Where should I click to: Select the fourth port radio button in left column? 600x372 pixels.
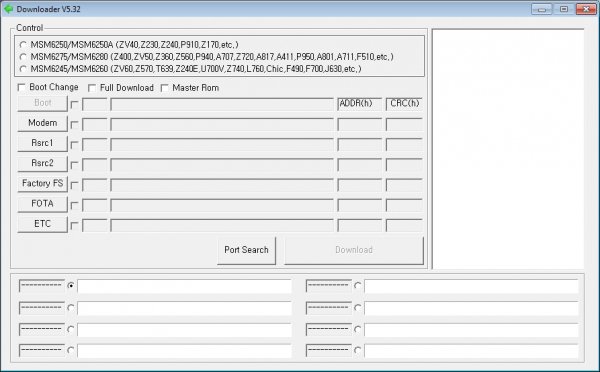[71, 350]
